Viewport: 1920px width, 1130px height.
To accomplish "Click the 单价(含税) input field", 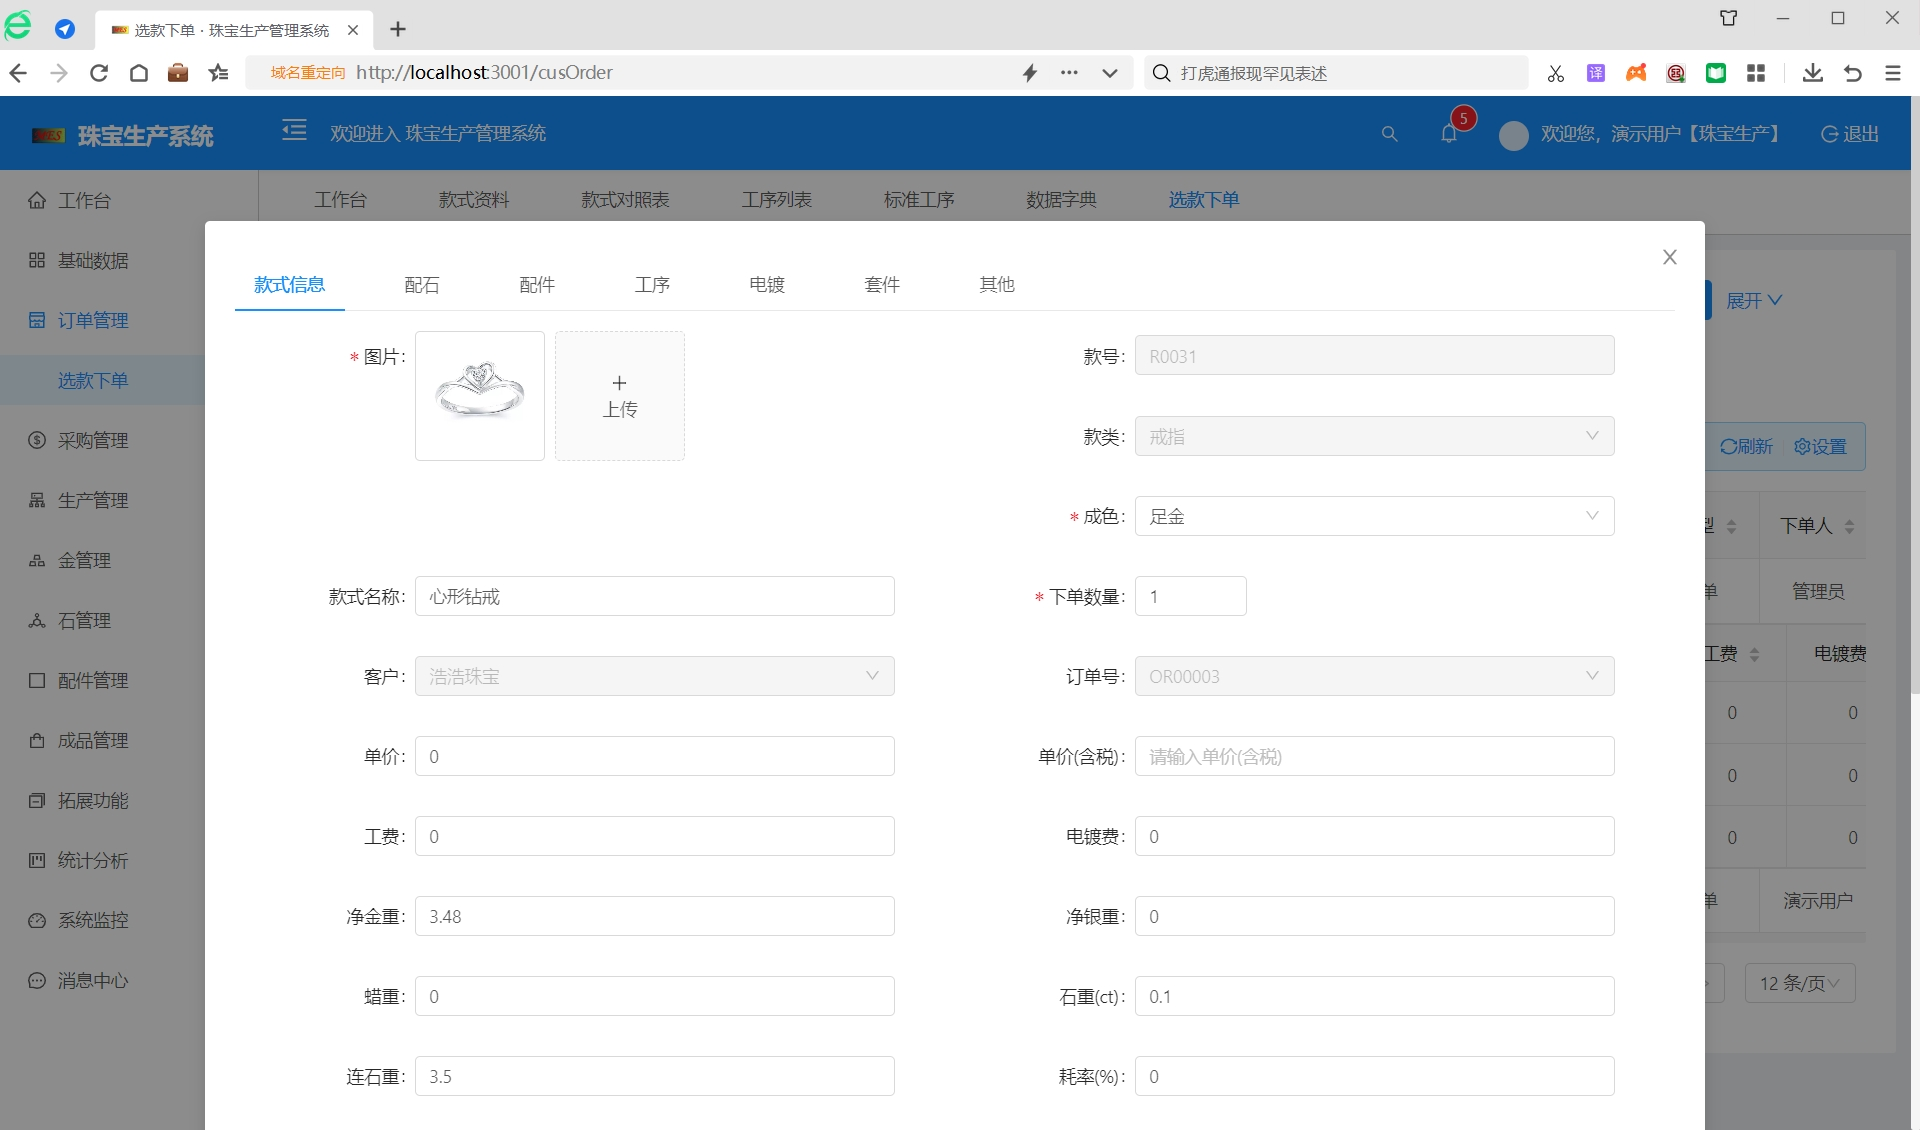I will [x=1374, y=756].
